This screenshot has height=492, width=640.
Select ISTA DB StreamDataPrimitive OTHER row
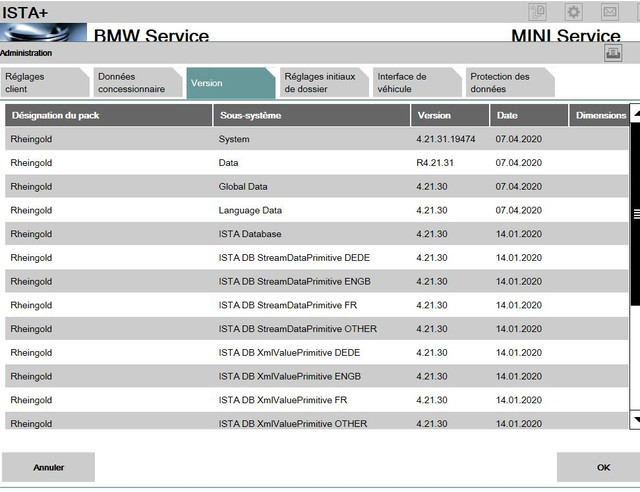point(316,328)
